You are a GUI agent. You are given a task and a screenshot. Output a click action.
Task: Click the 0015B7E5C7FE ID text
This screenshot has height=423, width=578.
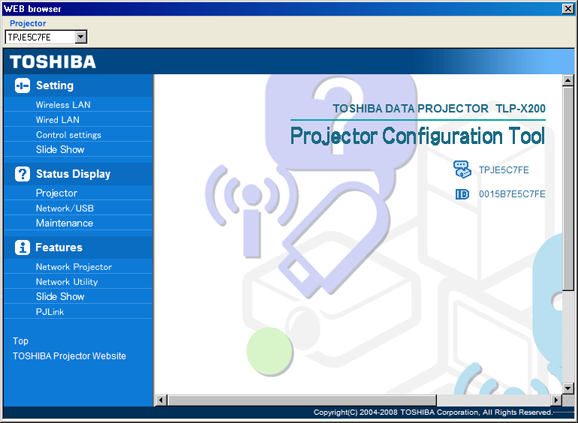tap(512, 194)
